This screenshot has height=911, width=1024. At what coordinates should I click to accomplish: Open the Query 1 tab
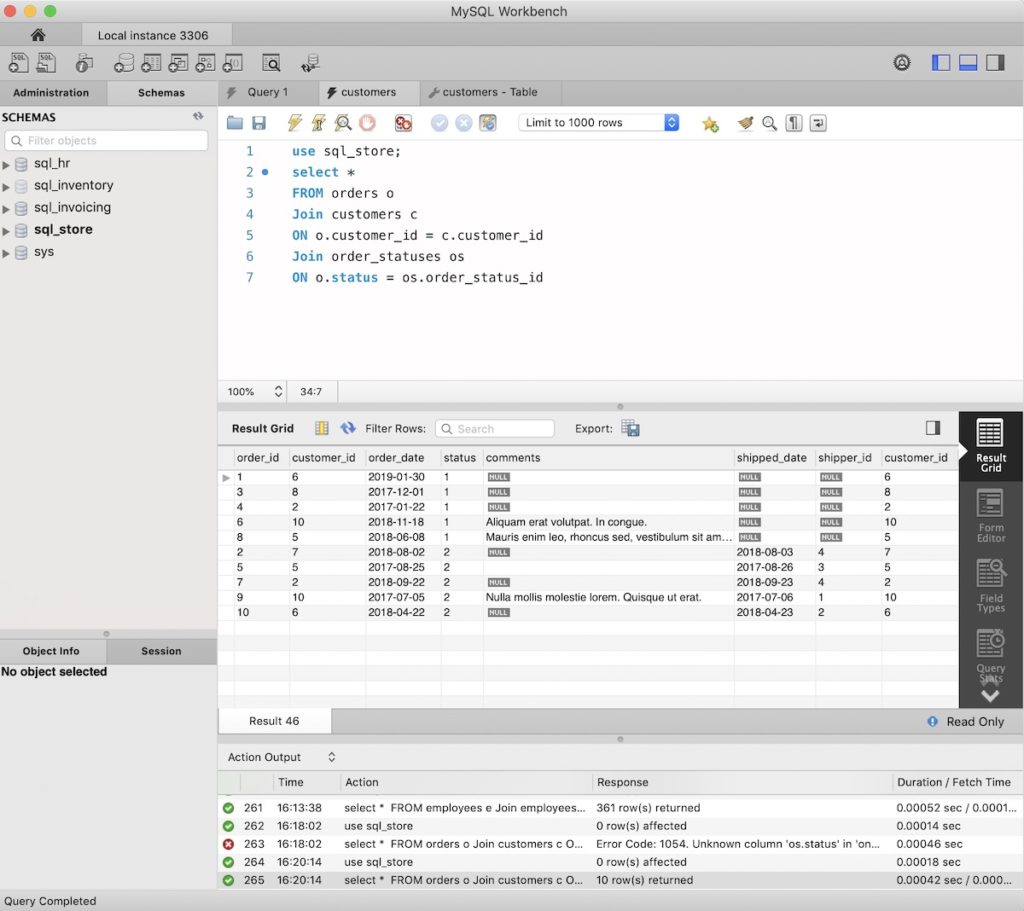coord(268,93)
